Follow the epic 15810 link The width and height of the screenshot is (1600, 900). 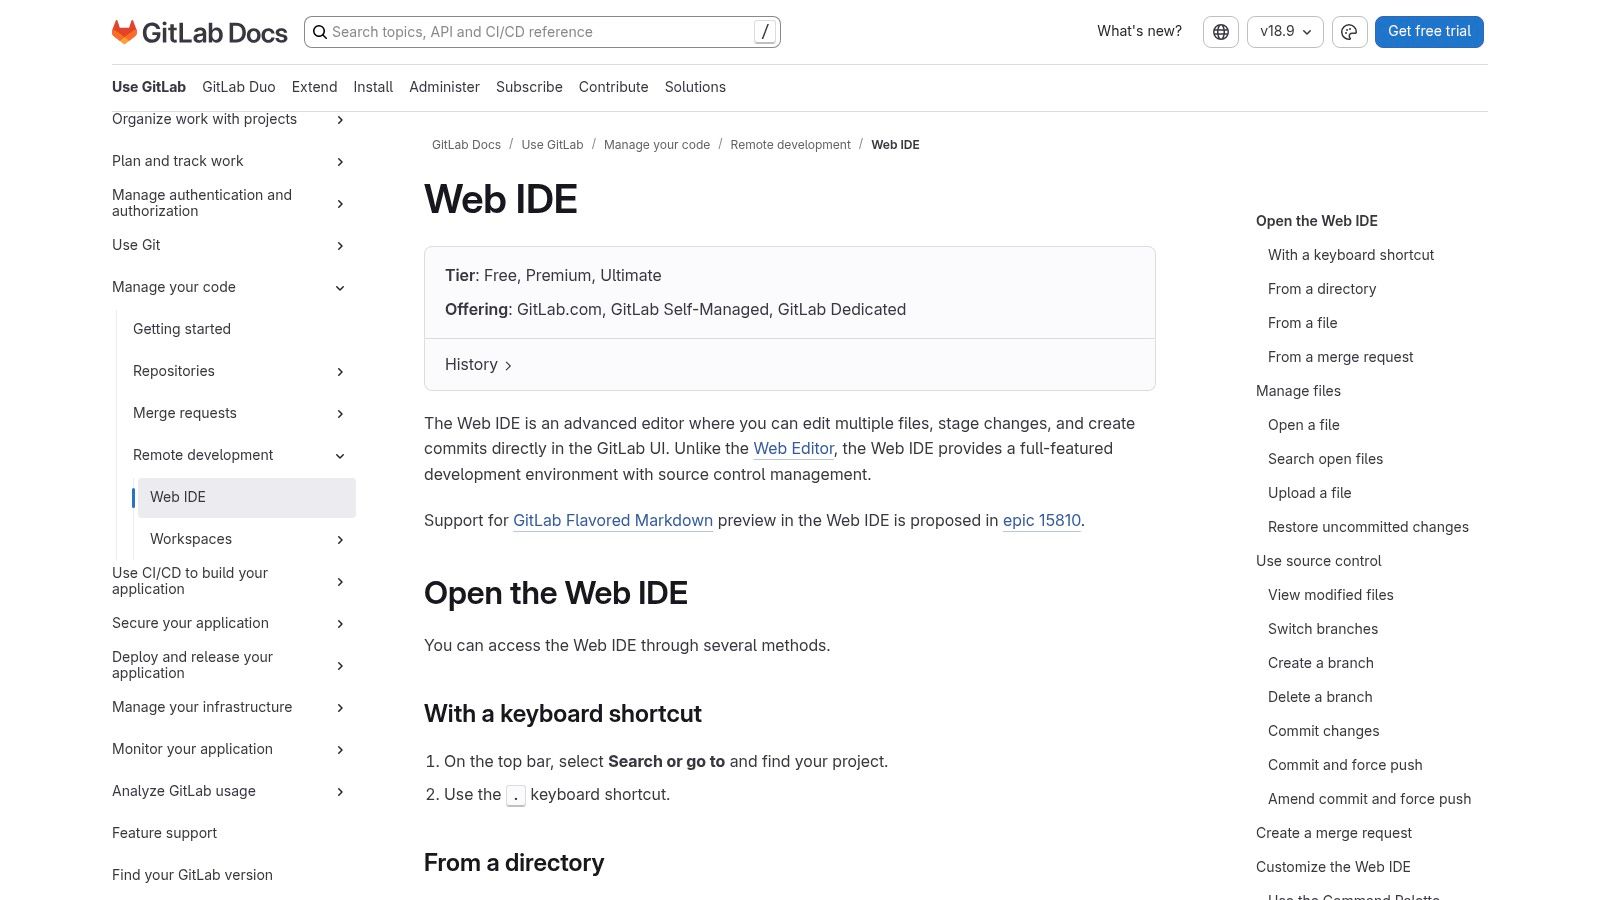click(x=1041, y=520)
